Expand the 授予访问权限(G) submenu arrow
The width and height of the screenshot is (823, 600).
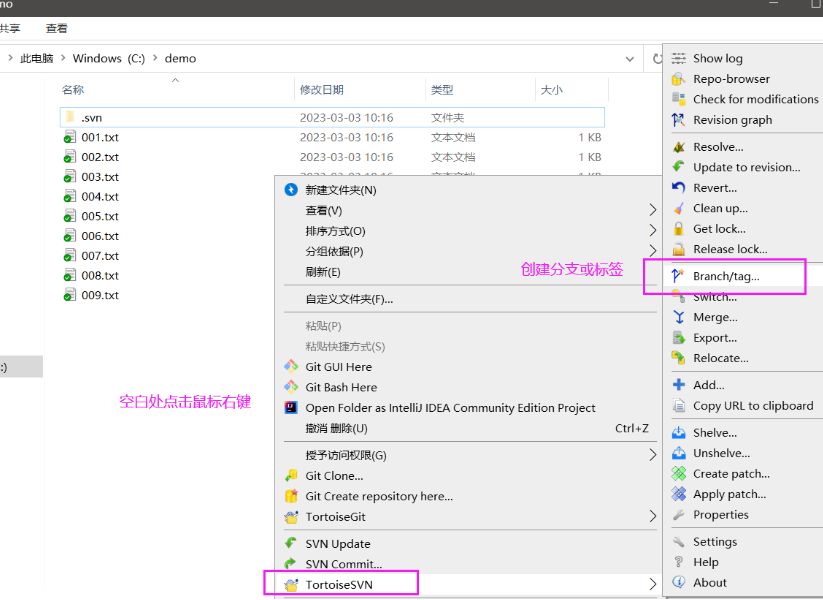(652, 455)
